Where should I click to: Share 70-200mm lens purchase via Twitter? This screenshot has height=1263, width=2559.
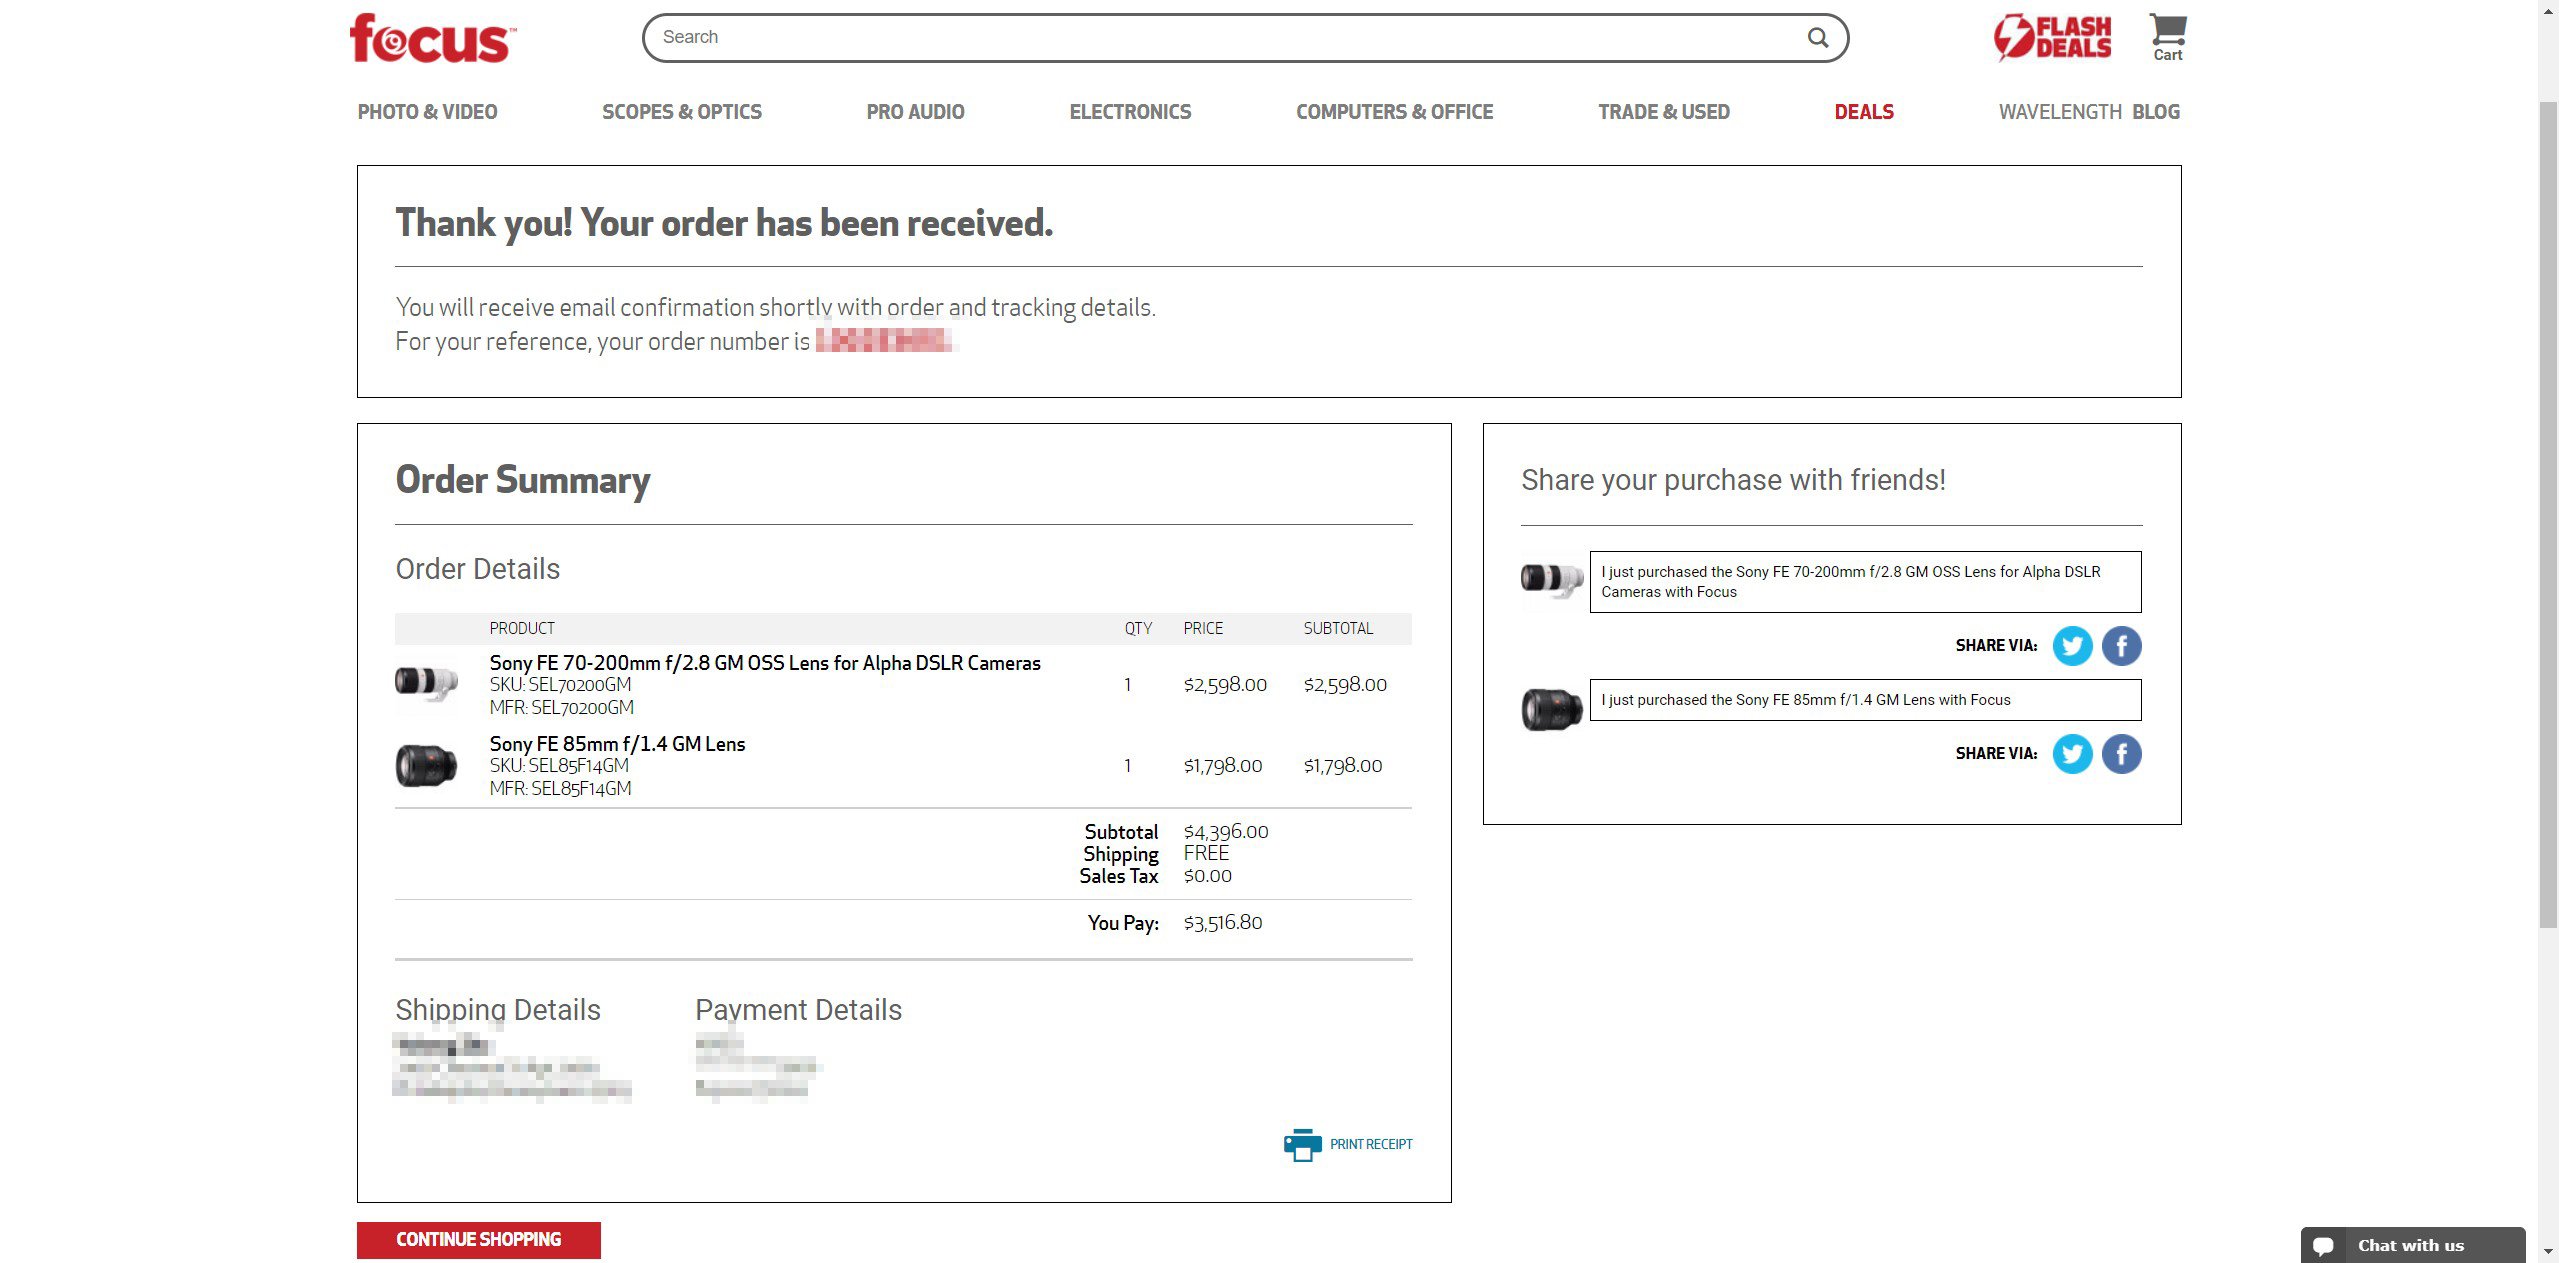(x=2072, y=646)
